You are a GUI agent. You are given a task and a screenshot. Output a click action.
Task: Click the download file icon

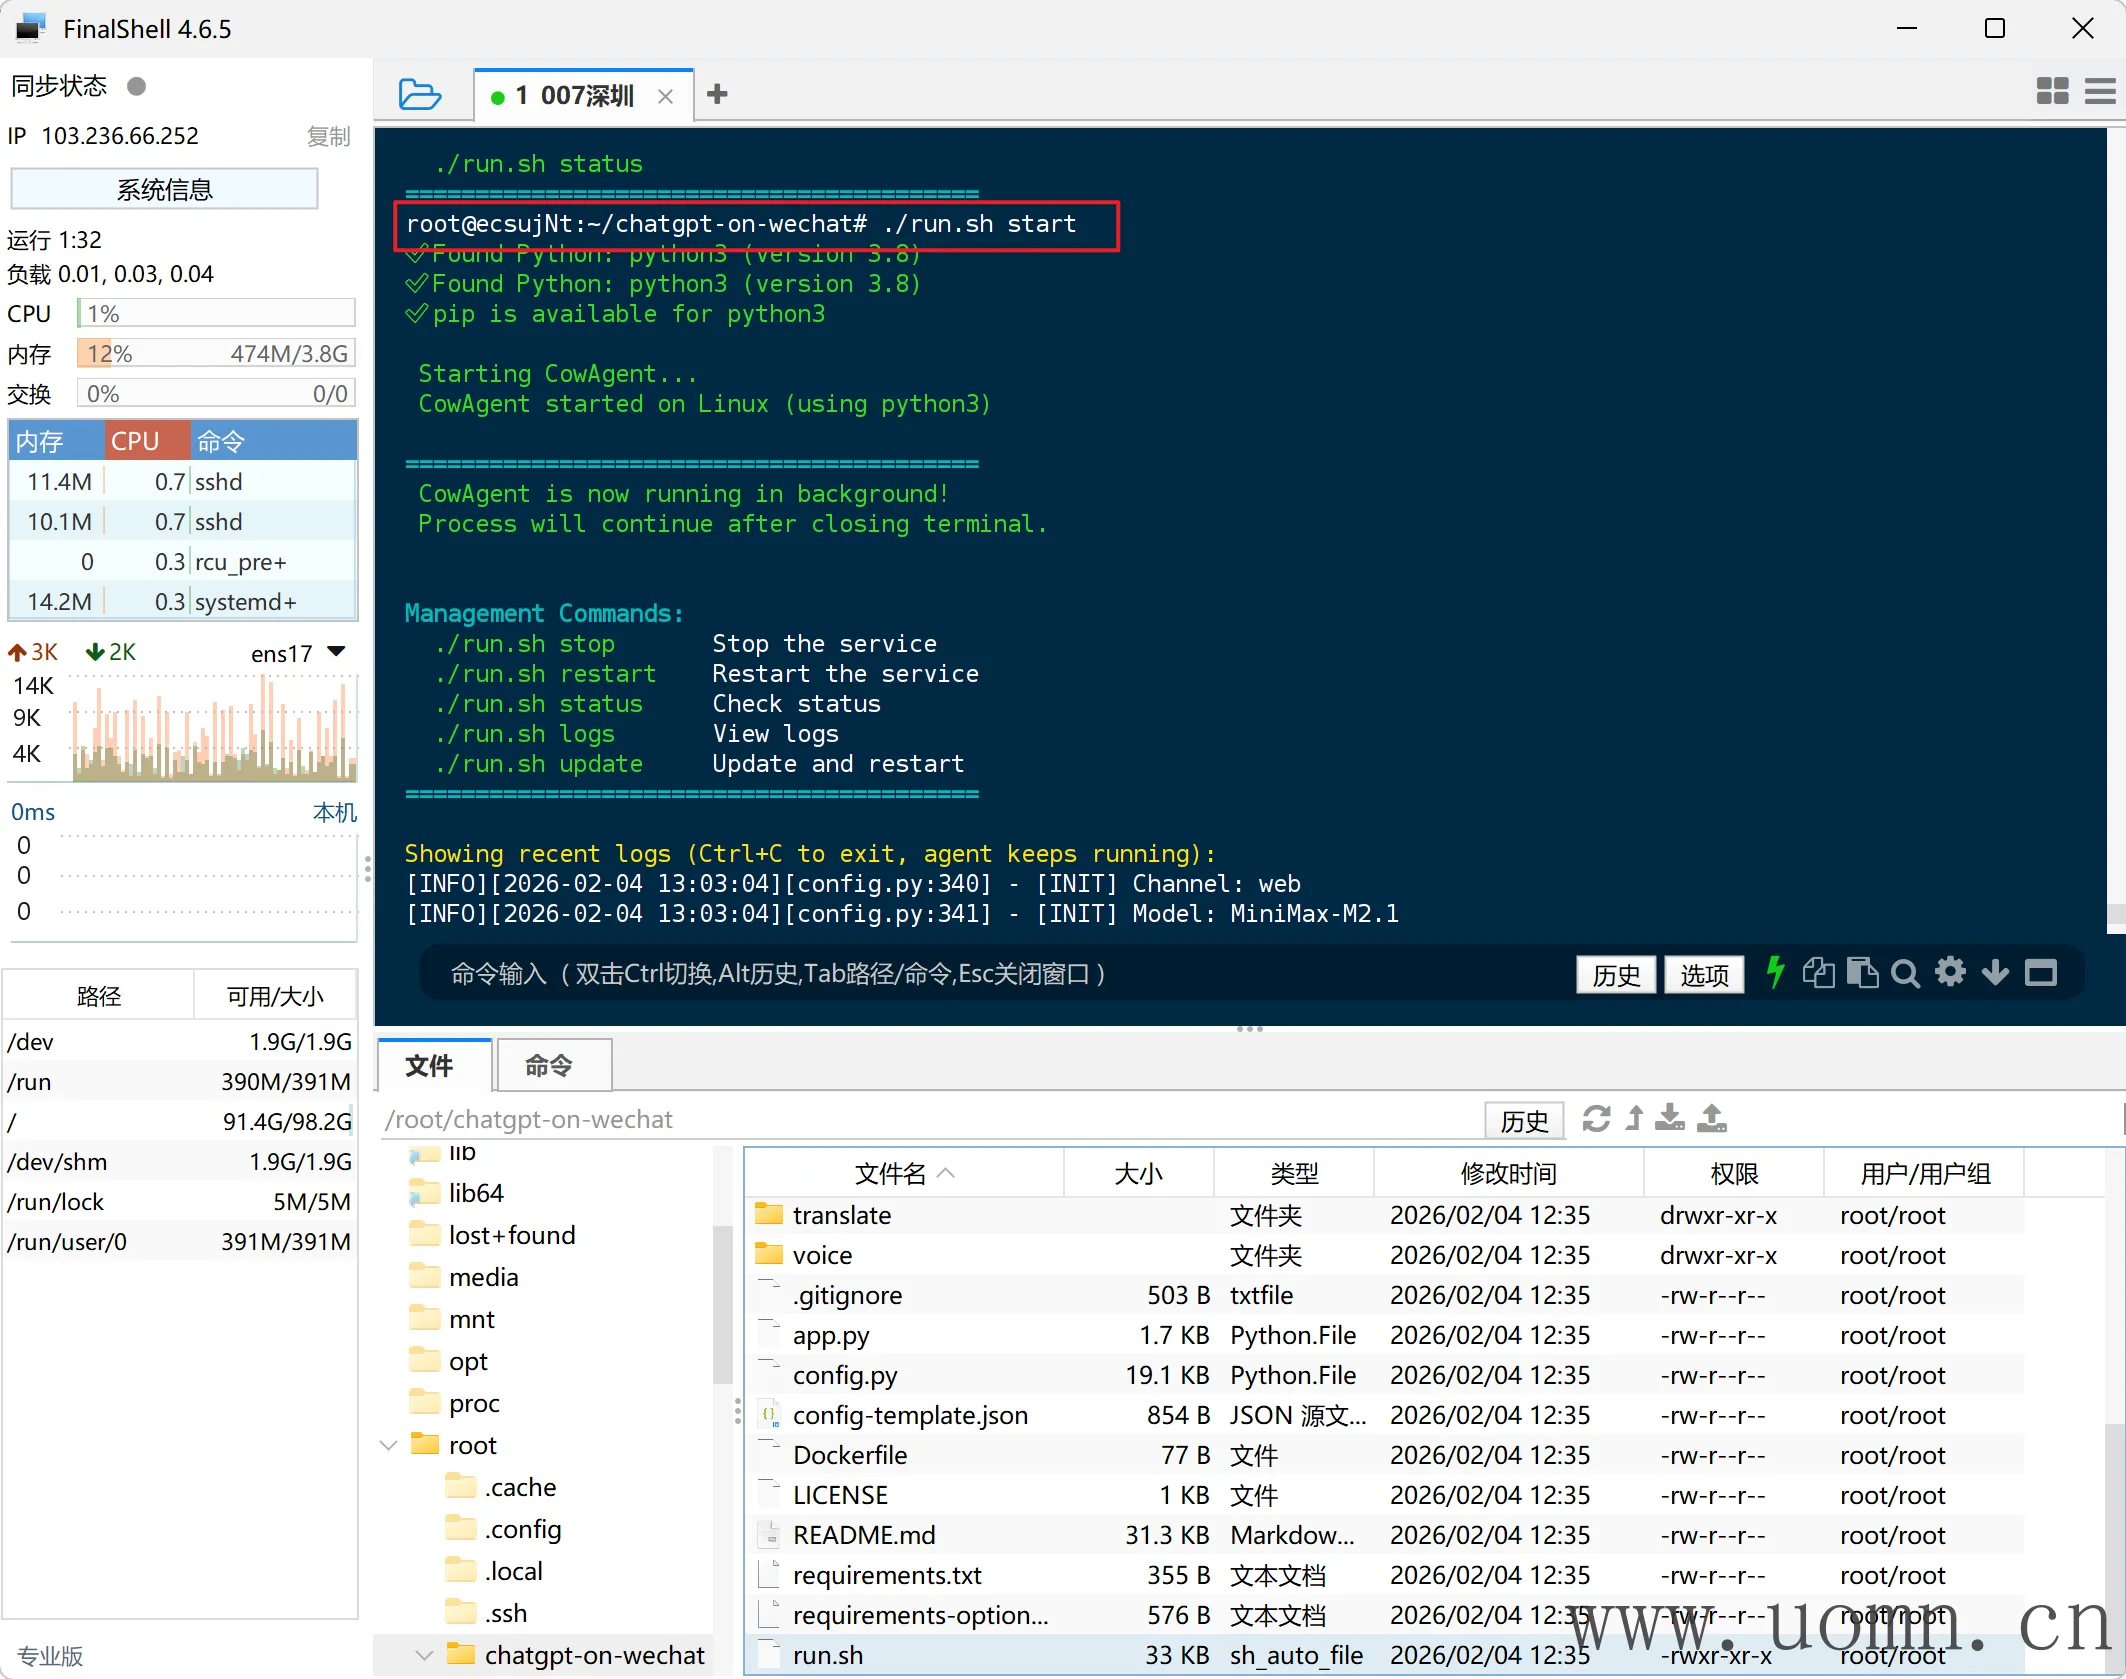(1669, 1118)
